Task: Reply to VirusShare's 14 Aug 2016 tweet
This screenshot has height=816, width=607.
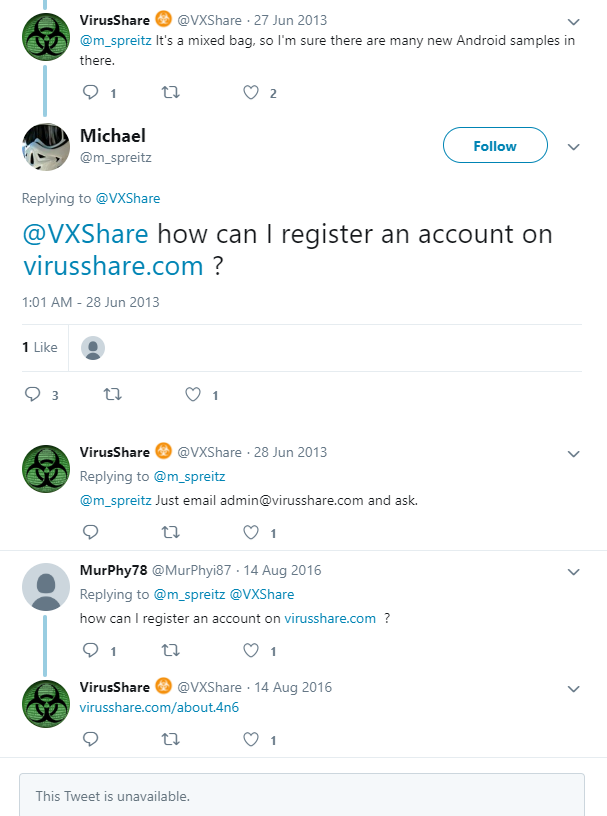Action: [90, 739]
